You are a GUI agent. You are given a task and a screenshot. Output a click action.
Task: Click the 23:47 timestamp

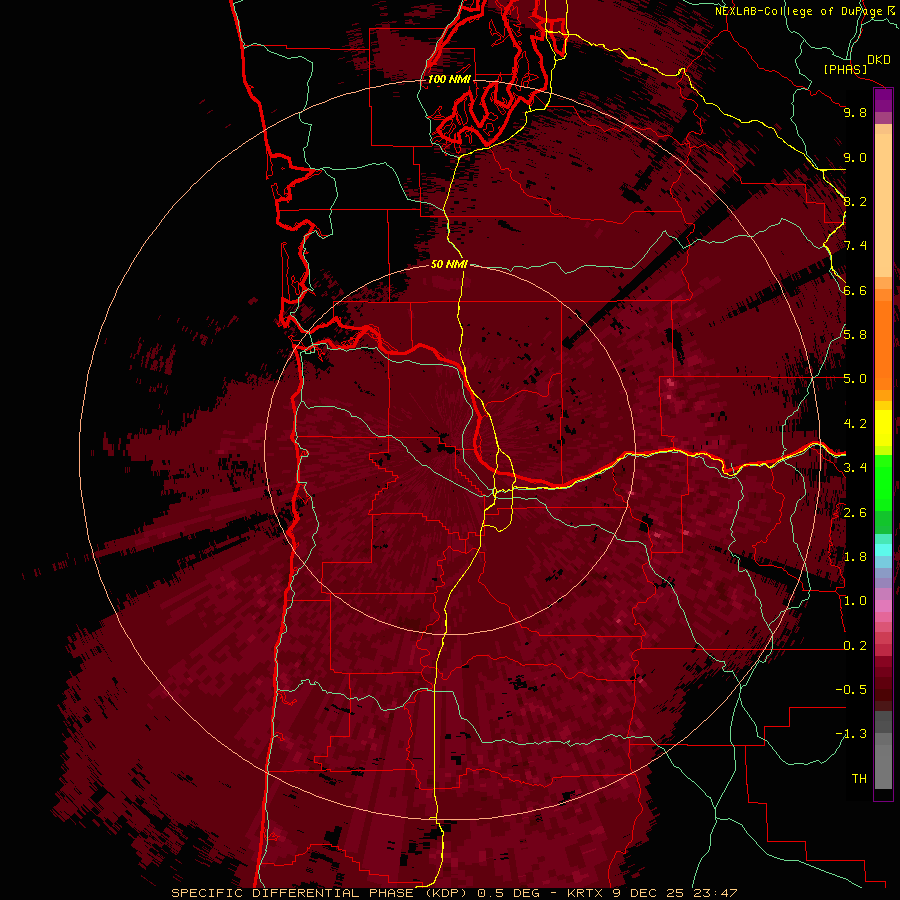715,893
